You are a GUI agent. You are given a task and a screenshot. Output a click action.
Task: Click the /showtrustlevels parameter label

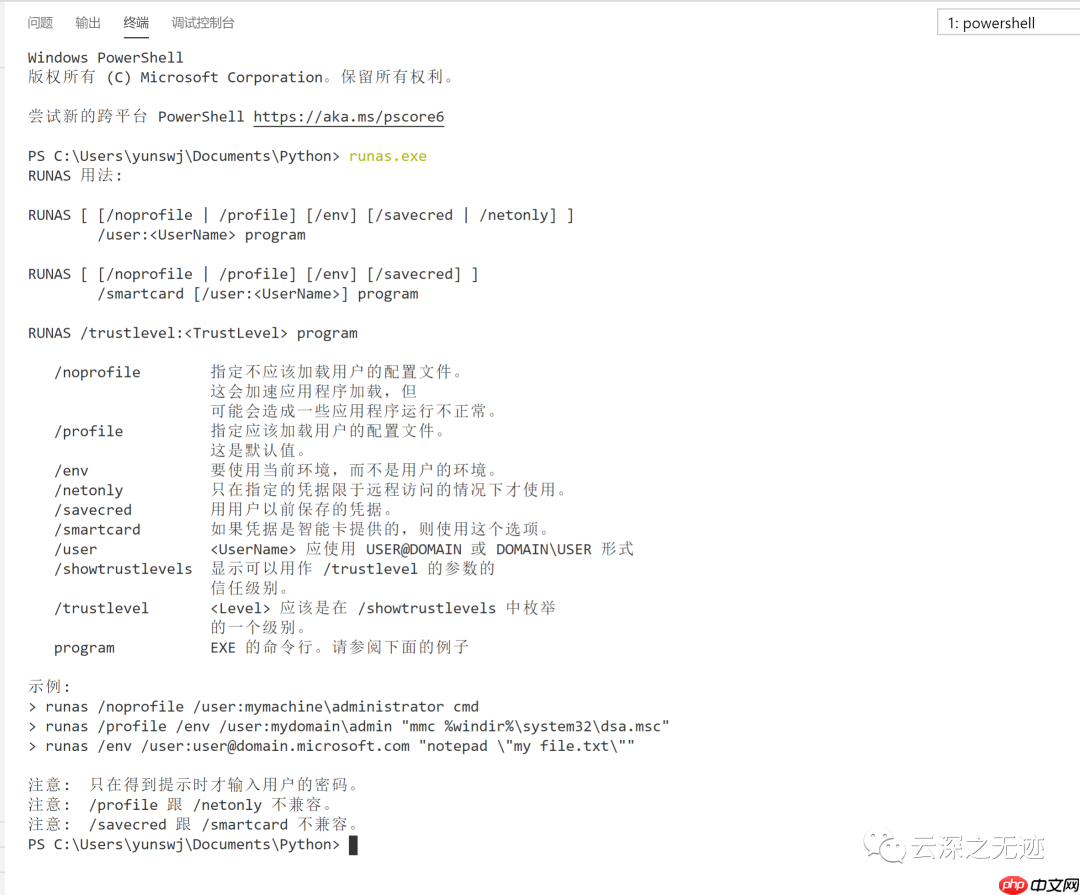coord(123,568)
